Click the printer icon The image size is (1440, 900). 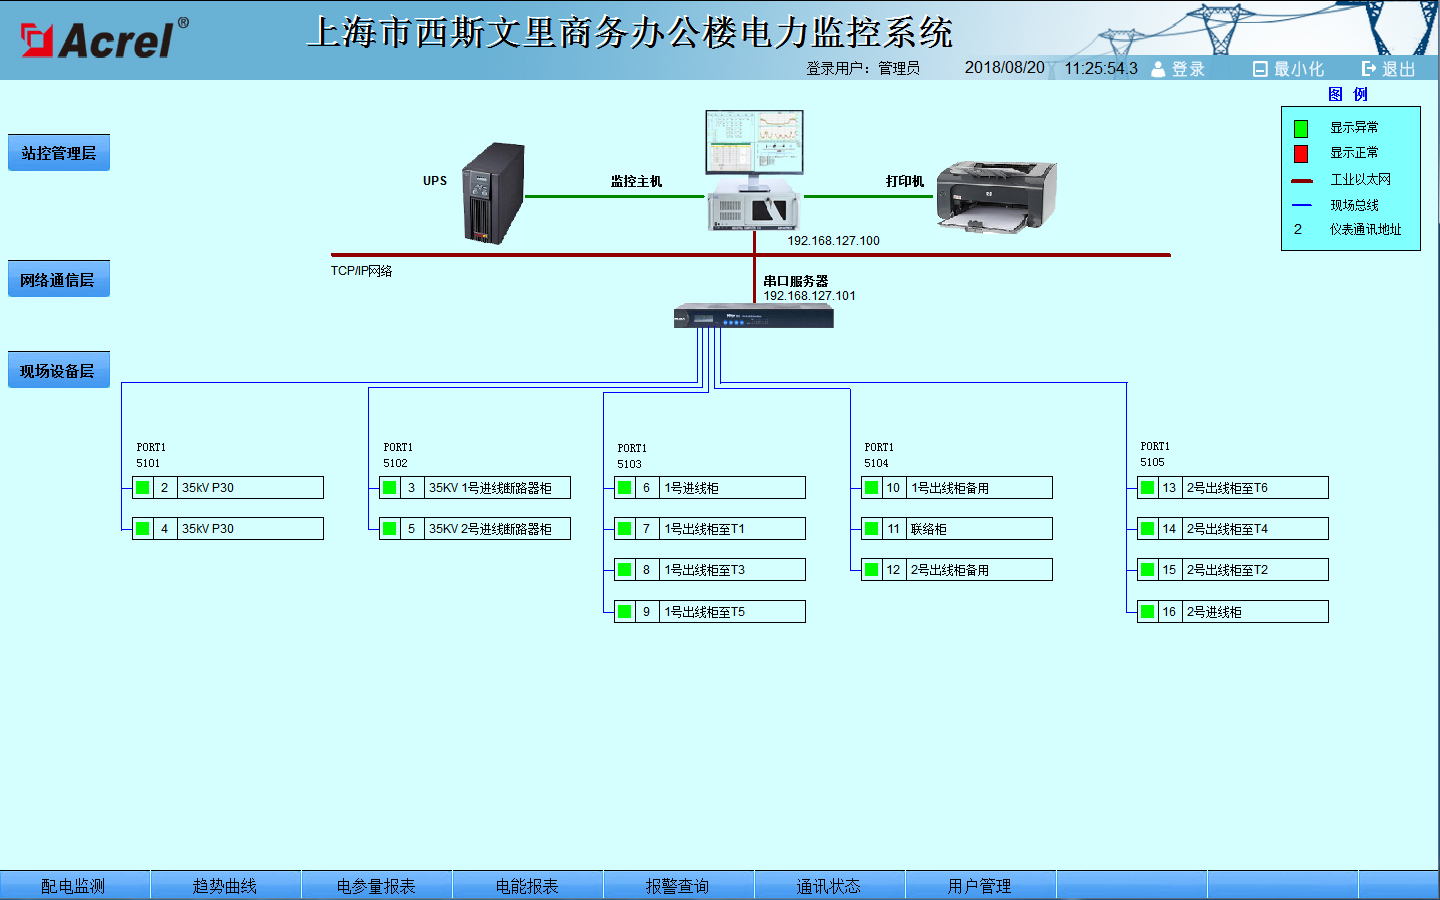(x=996, y=196)
